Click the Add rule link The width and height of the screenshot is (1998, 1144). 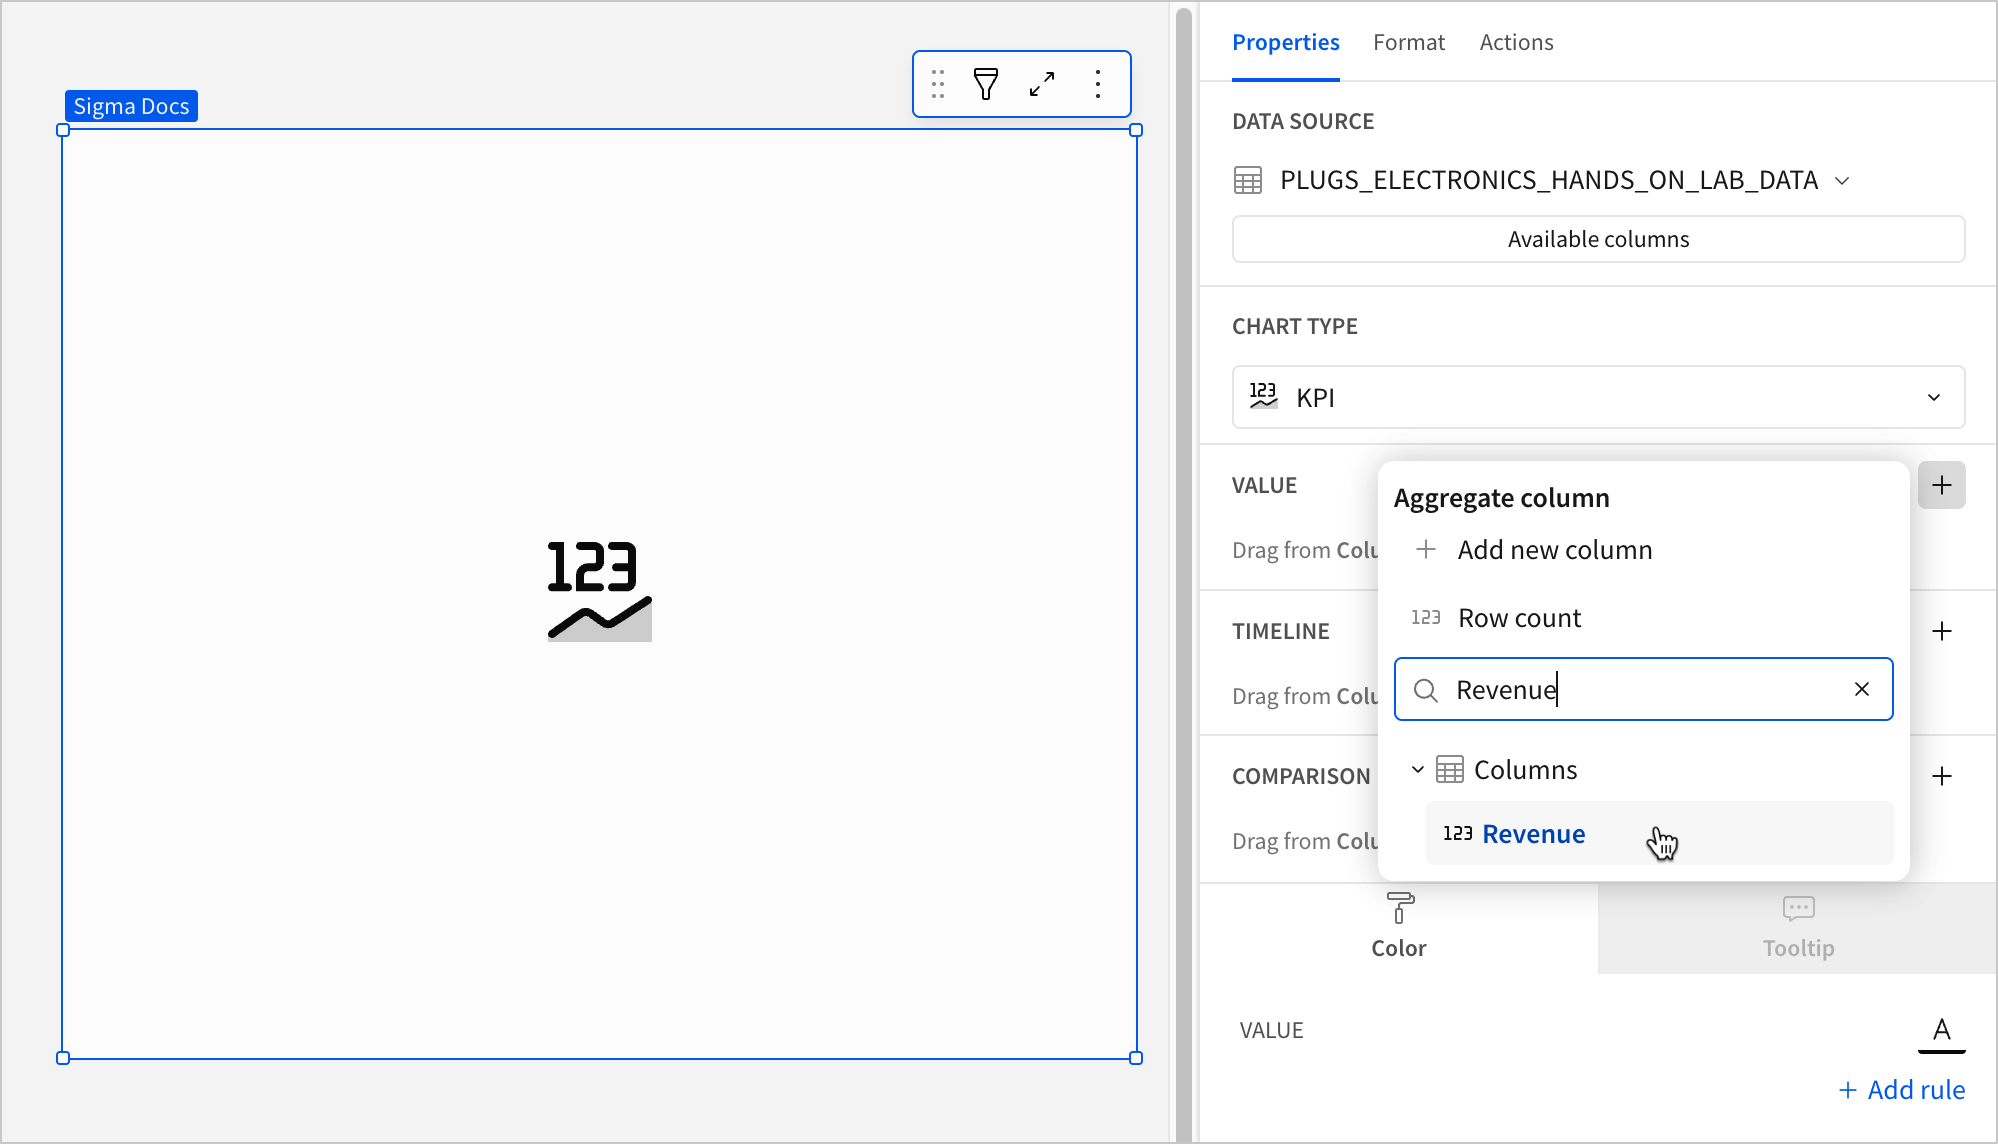[1901, 1089]
